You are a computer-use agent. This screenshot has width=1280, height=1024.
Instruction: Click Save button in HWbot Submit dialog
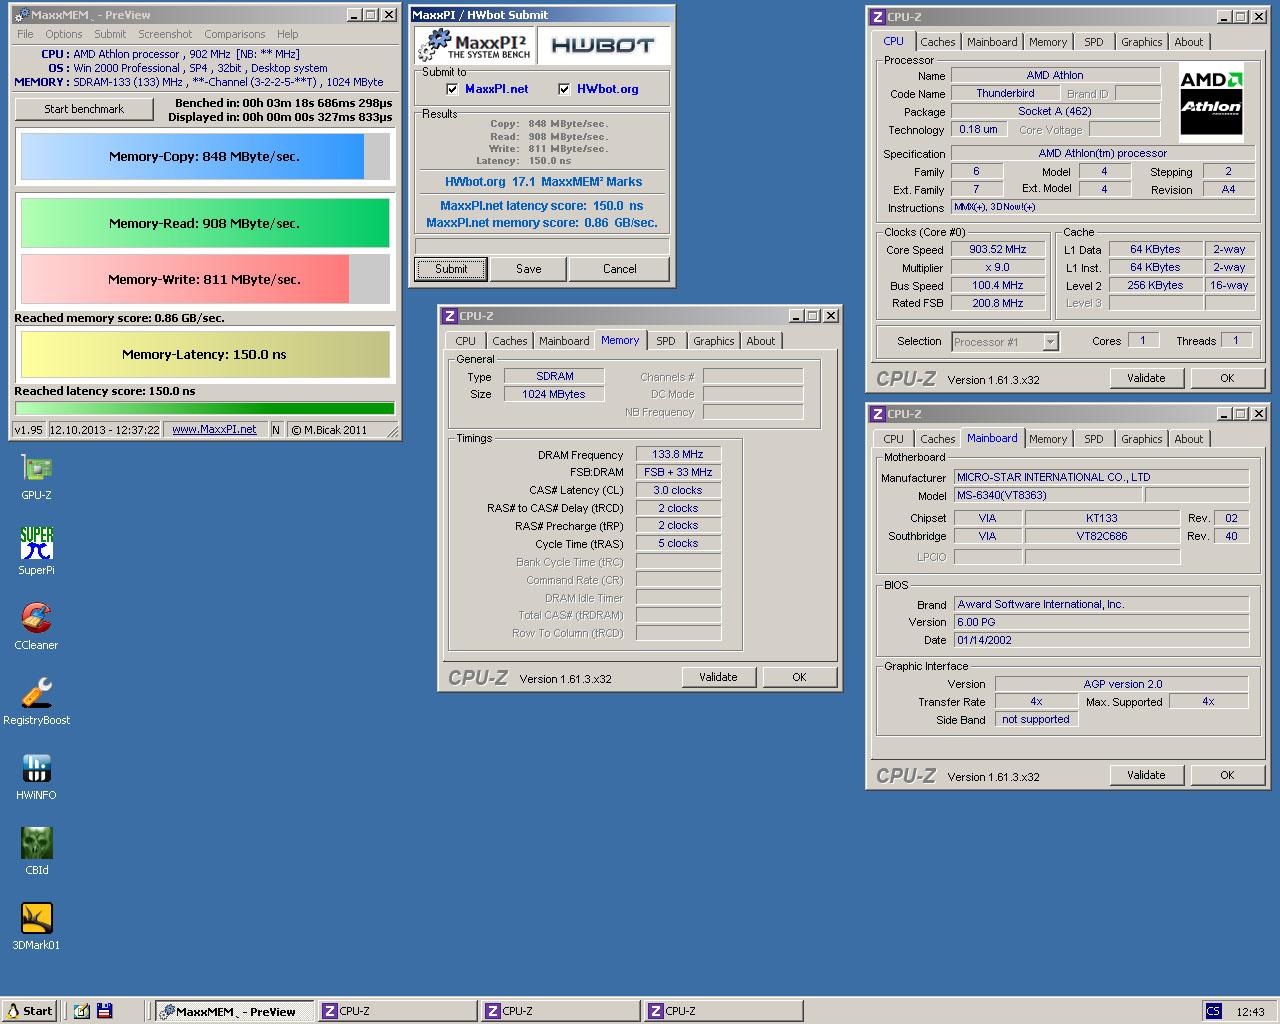coord(529,269)
